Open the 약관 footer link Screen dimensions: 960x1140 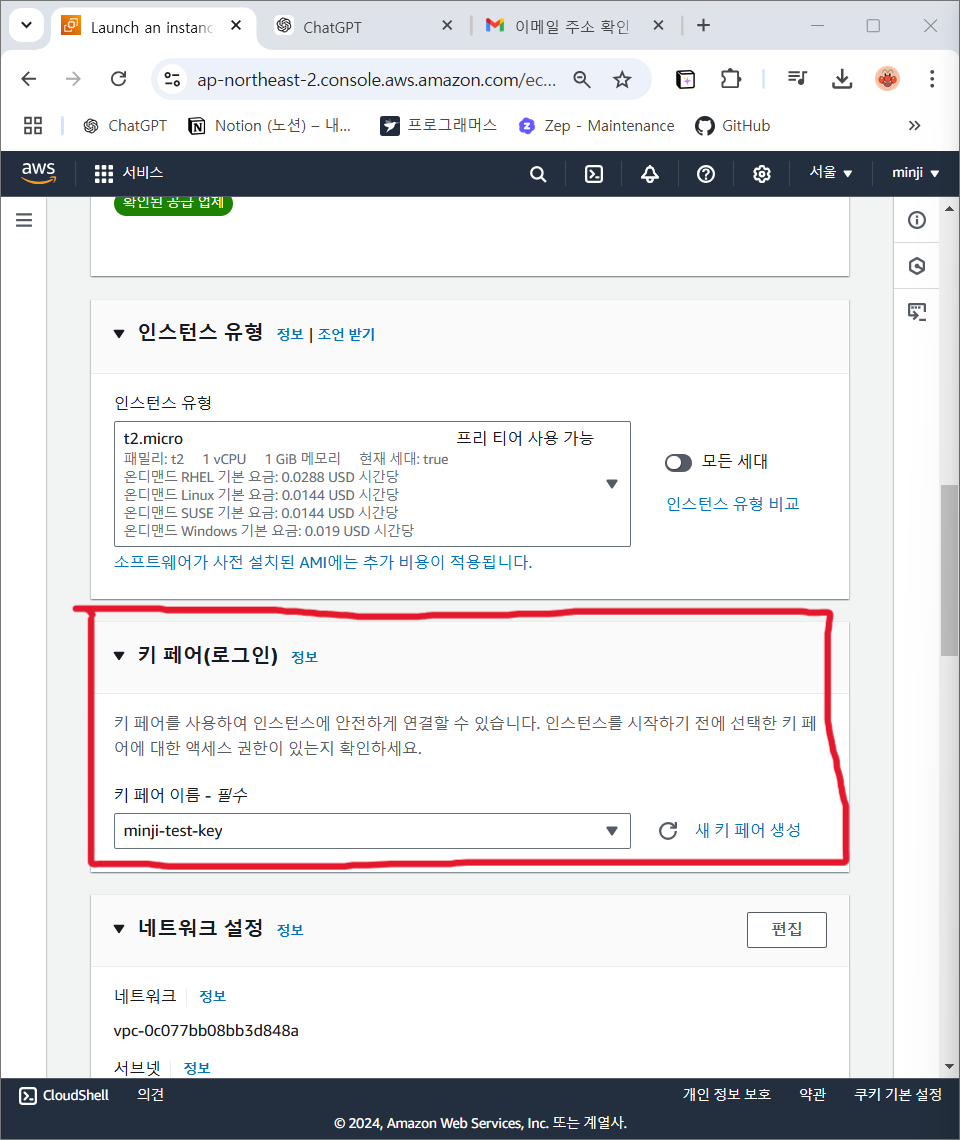coord(812,1095)
